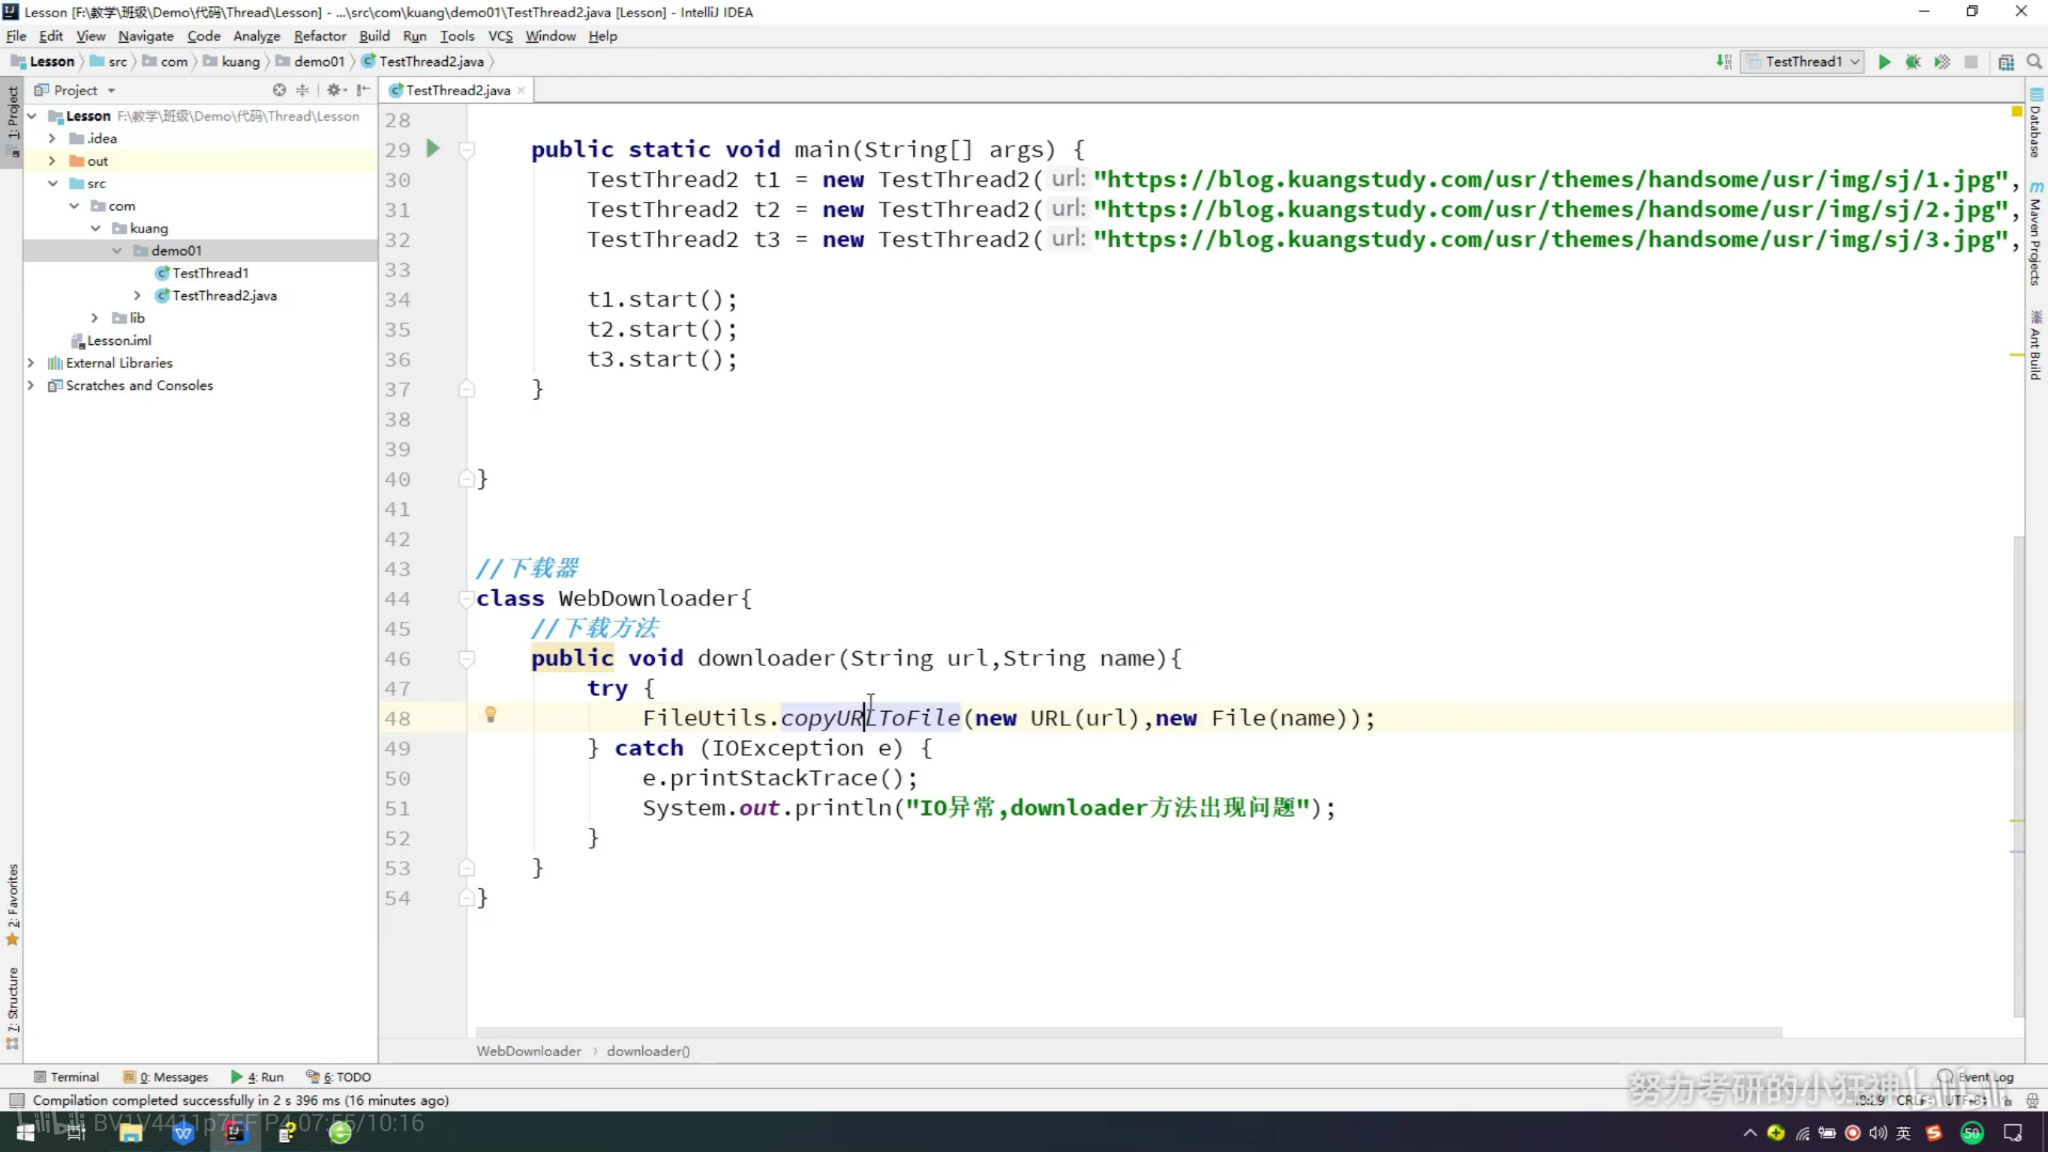The width and height of the screenshot is (2048, 1152).
Task: Expand the TestThread2.java node
Action: point(137,295)
